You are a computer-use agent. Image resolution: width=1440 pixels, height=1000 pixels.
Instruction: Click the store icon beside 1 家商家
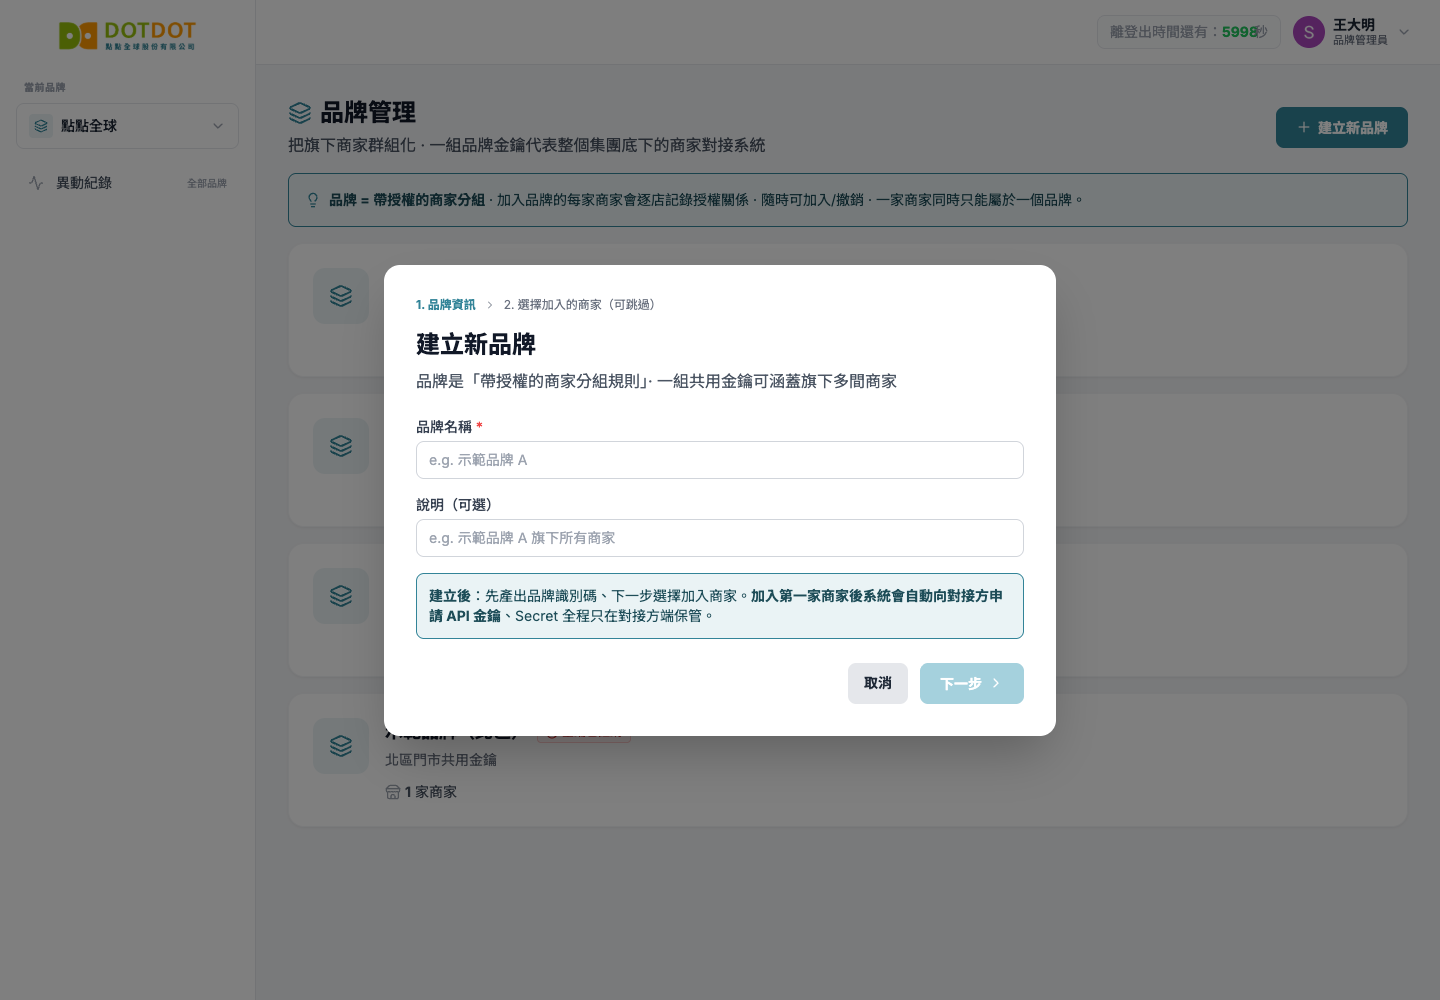click(393, 792)
